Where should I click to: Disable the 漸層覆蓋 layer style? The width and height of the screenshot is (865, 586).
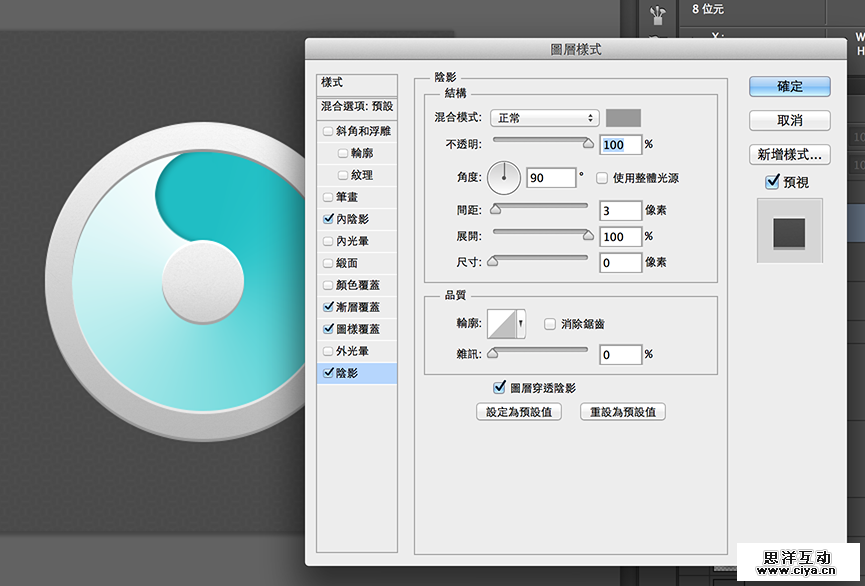click(x=328, y=309)
